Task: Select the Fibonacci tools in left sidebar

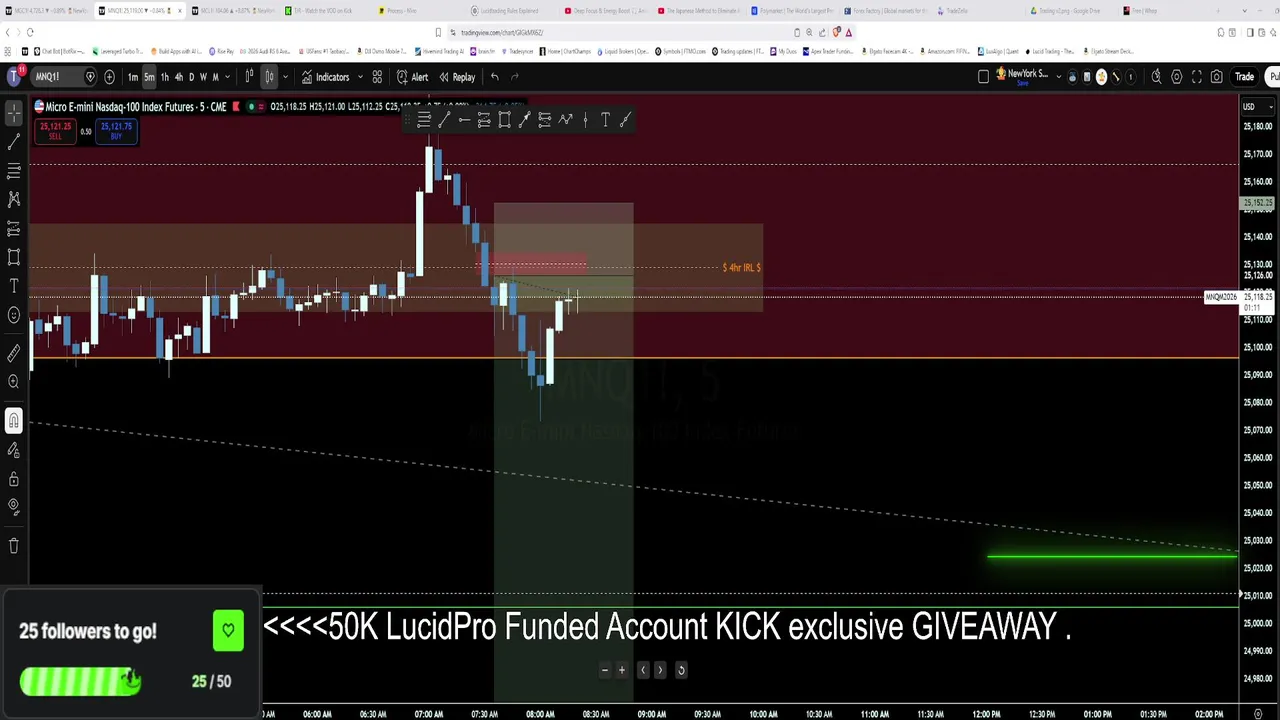Action: pos(14,172)
